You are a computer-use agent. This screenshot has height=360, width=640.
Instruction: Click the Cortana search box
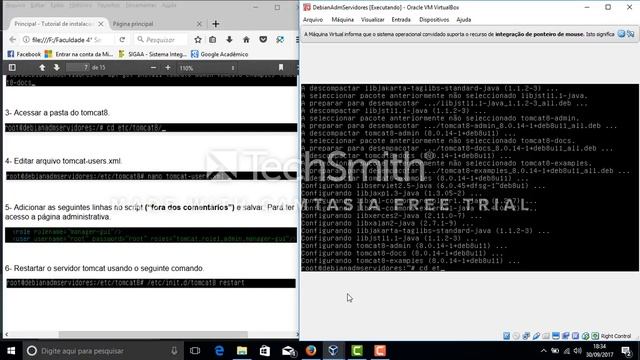(x=103, y=351)
